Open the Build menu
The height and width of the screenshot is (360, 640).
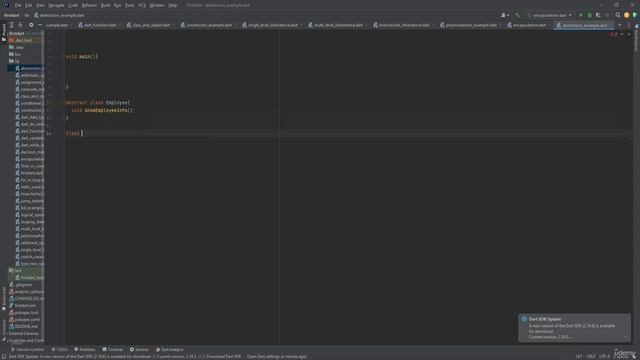(x=105, y=5)
